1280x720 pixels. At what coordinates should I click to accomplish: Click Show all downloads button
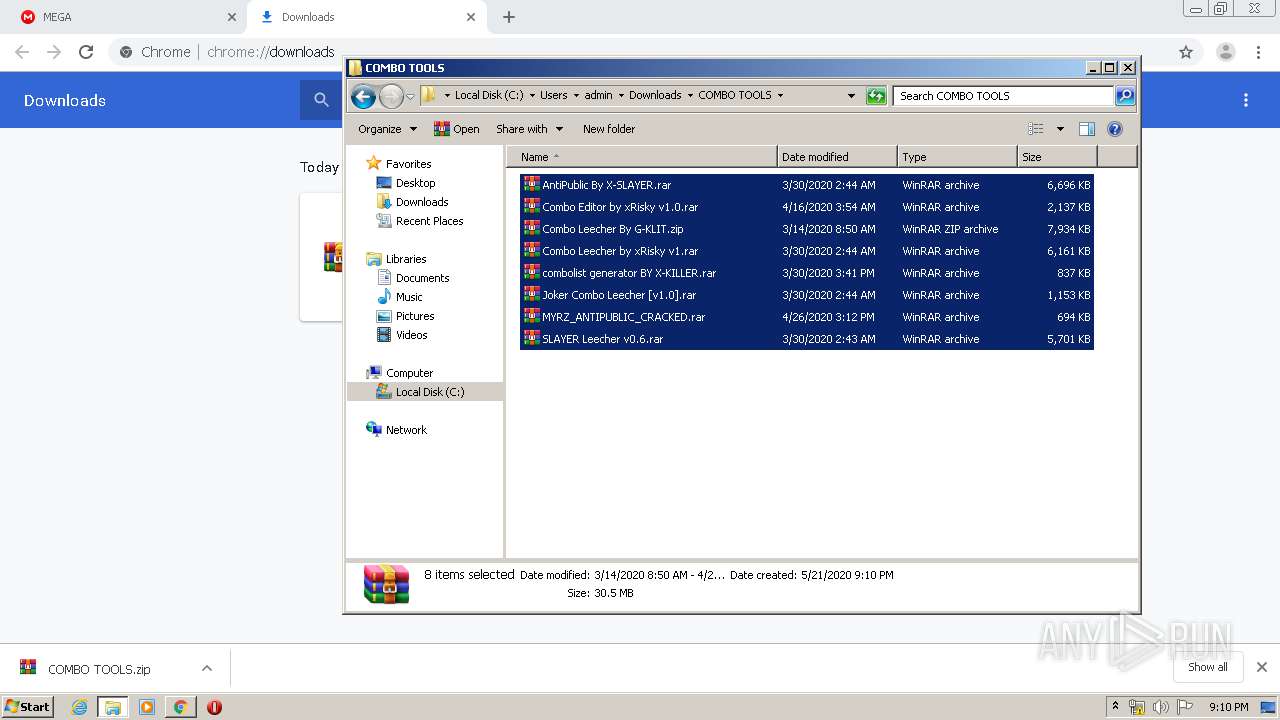click(1208, 667)
